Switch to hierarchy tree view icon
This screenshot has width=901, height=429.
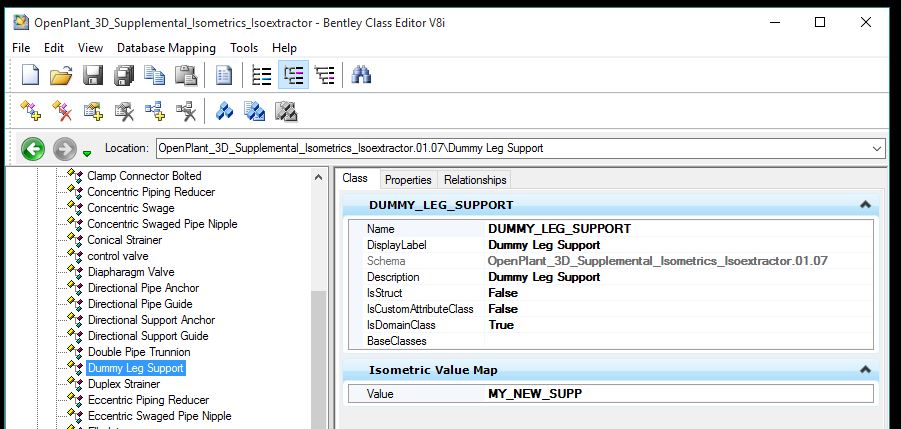point(325,75)
